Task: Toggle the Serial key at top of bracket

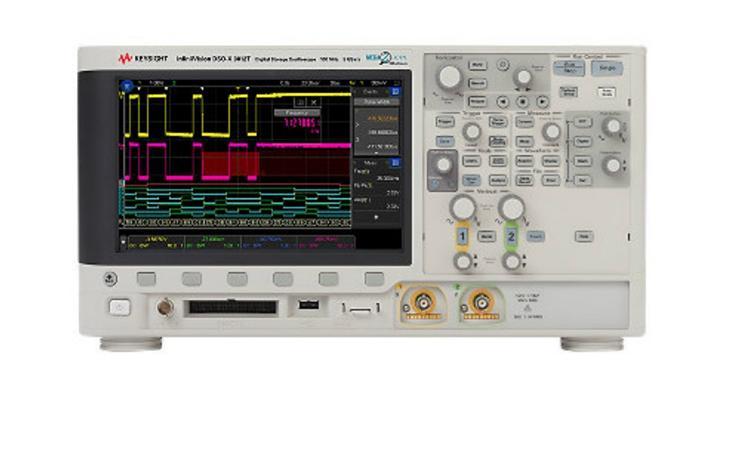Action: pyautogui.click(x=582, y=122)
